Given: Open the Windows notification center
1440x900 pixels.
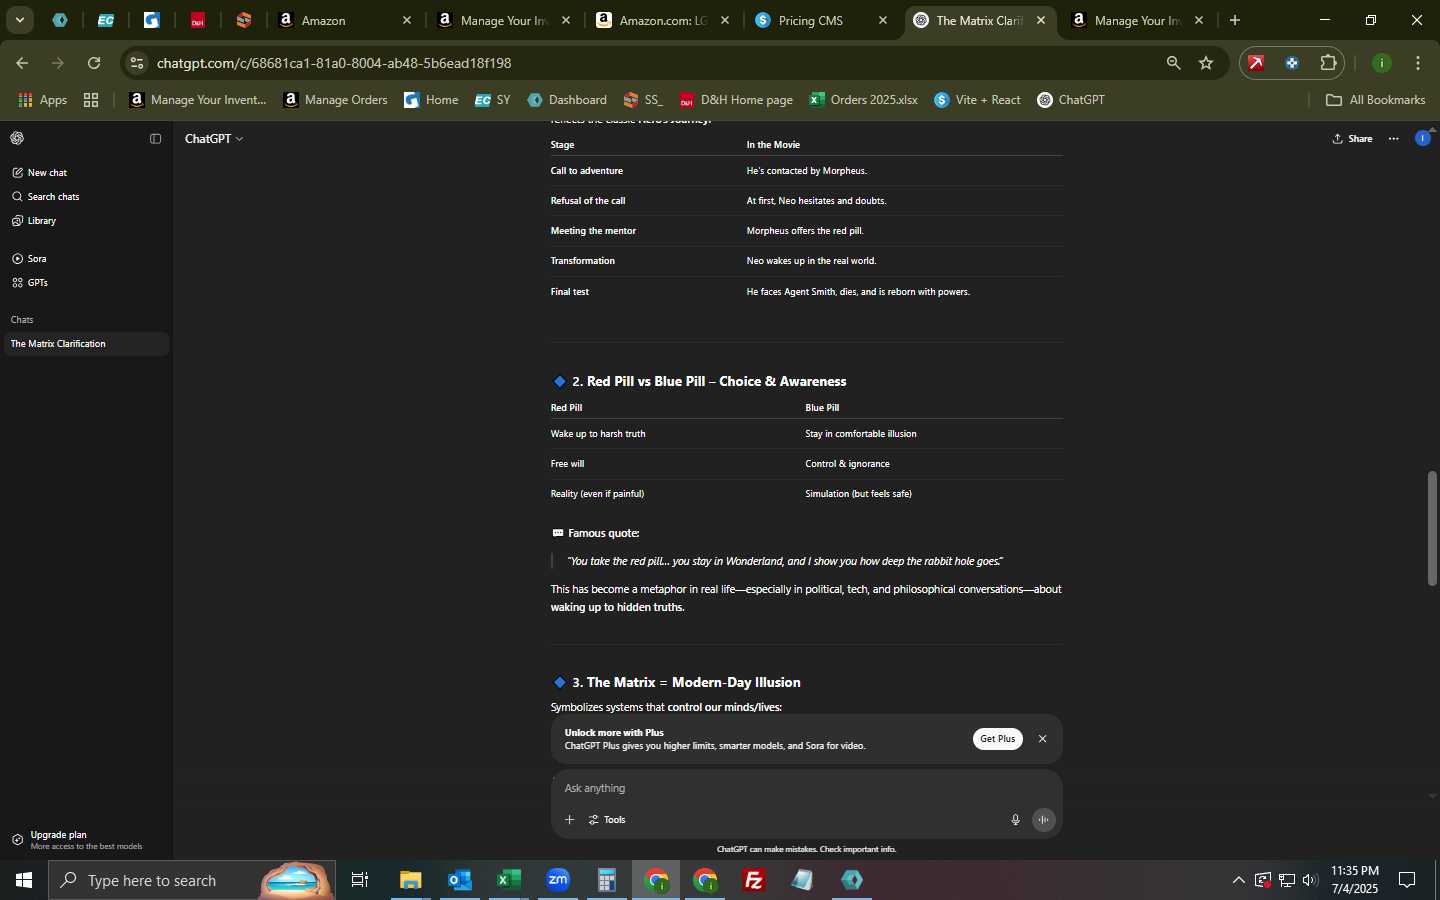Looking at the screenshot, I should 1407,880.
